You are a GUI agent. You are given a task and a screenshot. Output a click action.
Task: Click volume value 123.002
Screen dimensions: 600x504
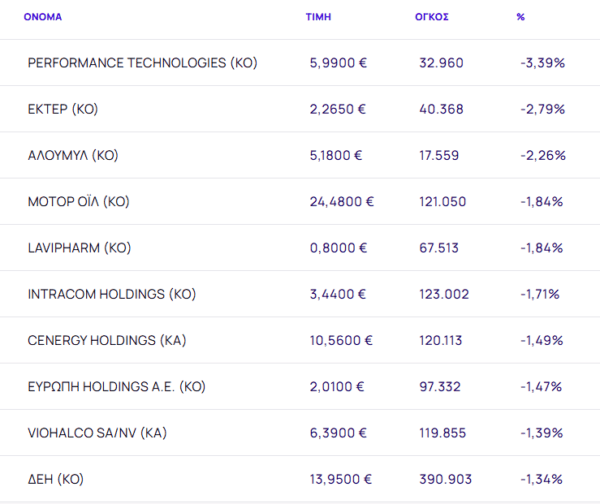444,294
